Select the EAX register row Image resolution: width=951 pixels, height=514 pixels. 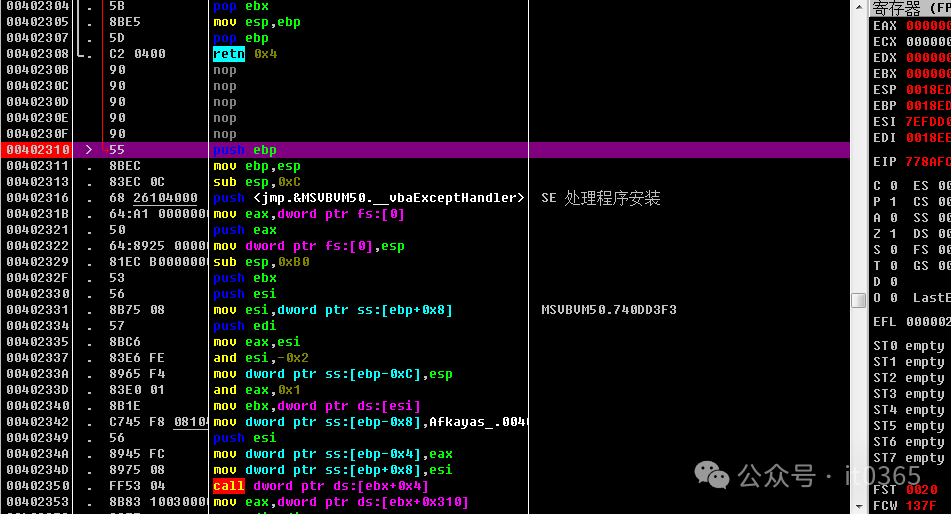point(910,26)
